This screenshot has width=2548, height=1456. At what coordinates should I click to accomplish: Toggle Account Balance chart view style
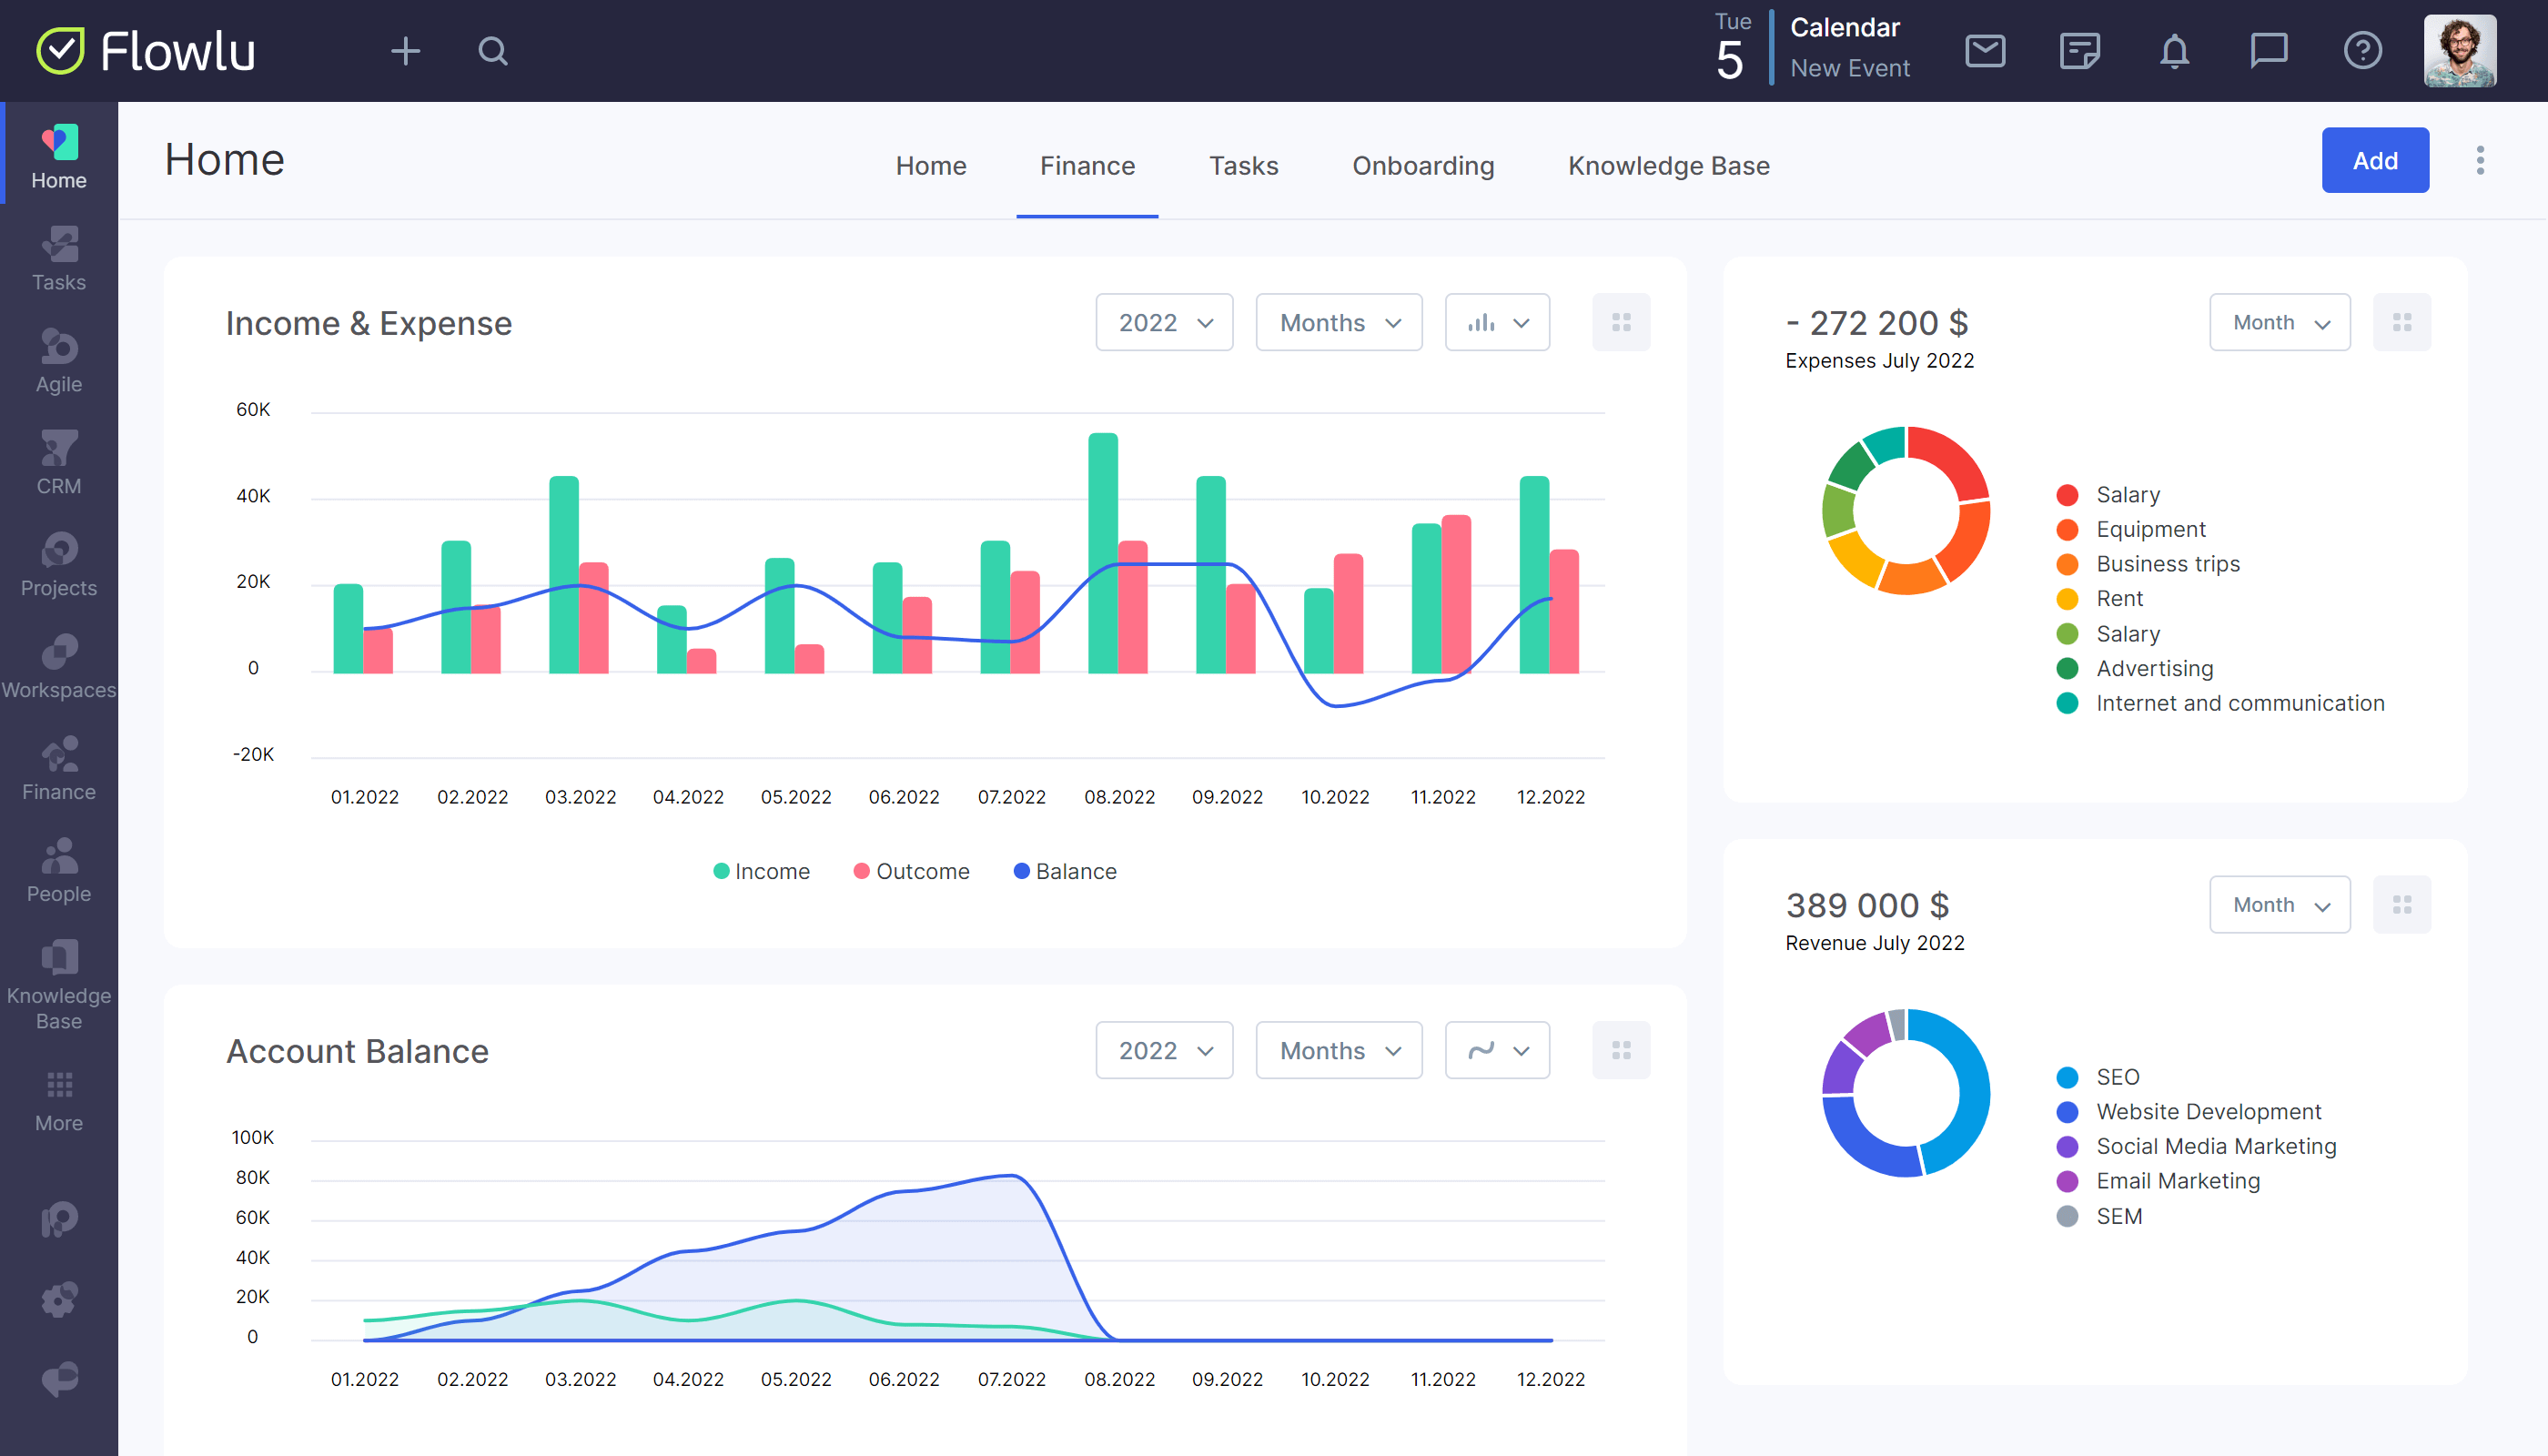point(1494,1050)
